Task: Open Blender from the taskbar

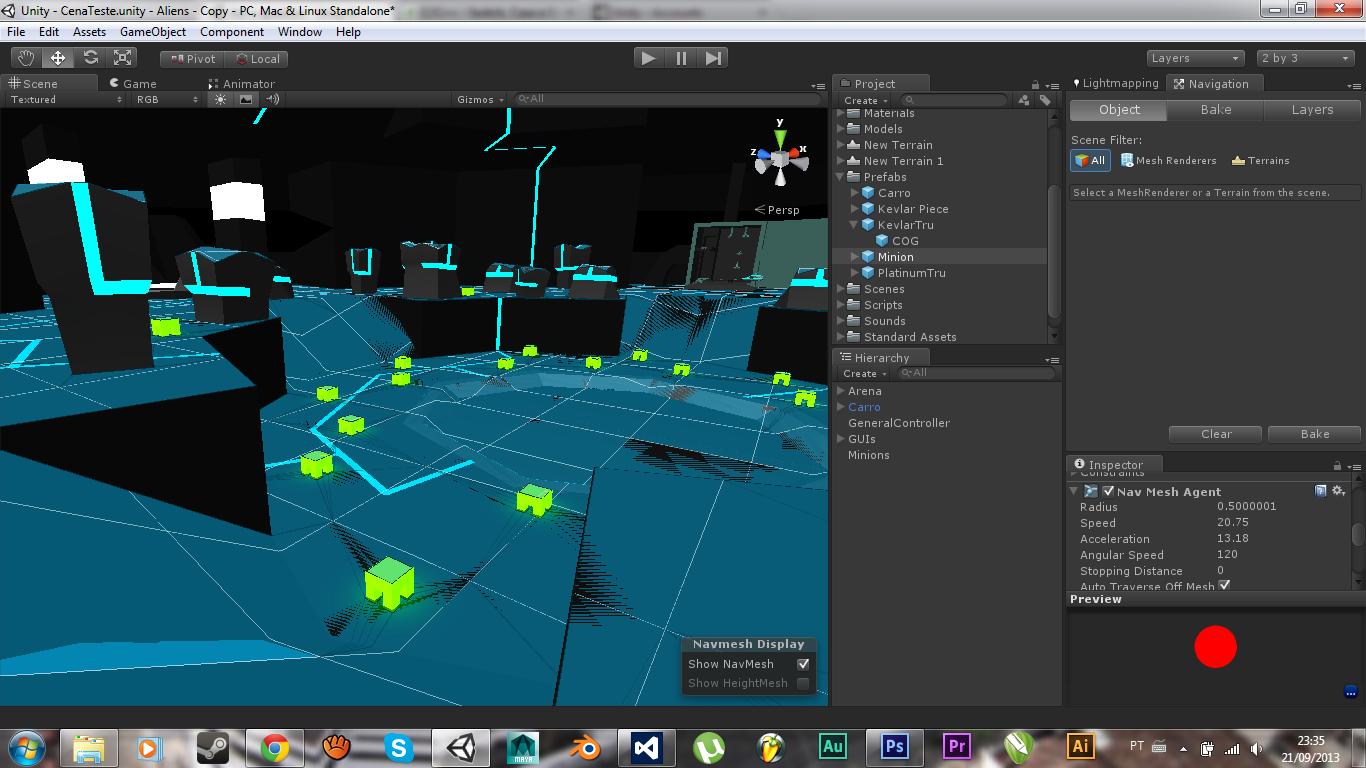Action: (584, 746)
